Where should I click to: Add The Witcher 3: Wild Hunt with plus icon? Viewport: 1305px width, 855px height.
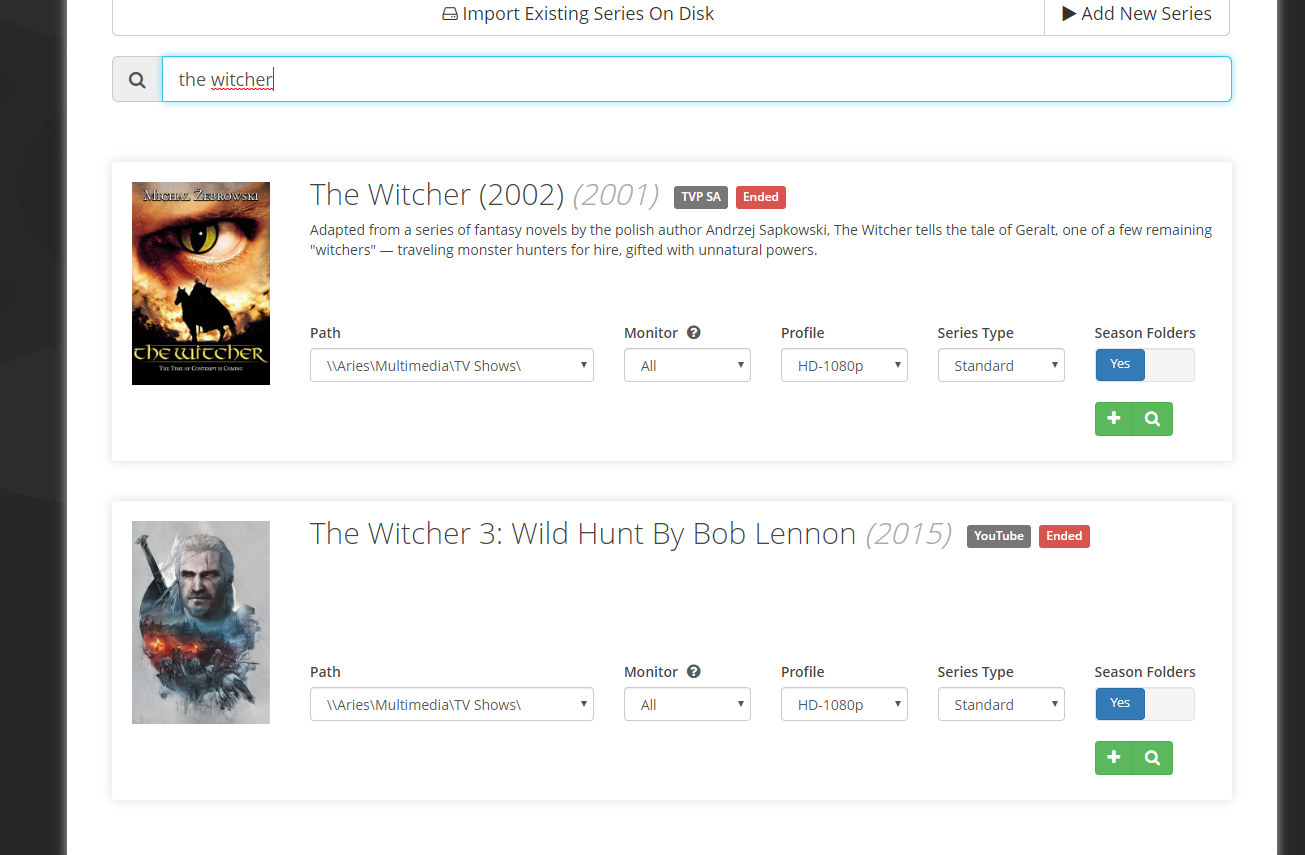tap(1114, 758)
